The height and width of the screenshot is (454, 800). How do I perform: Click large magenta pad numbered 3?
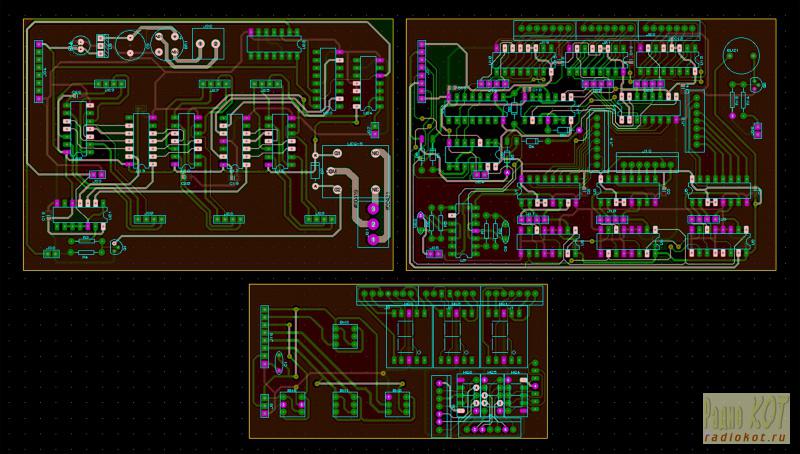373,208
